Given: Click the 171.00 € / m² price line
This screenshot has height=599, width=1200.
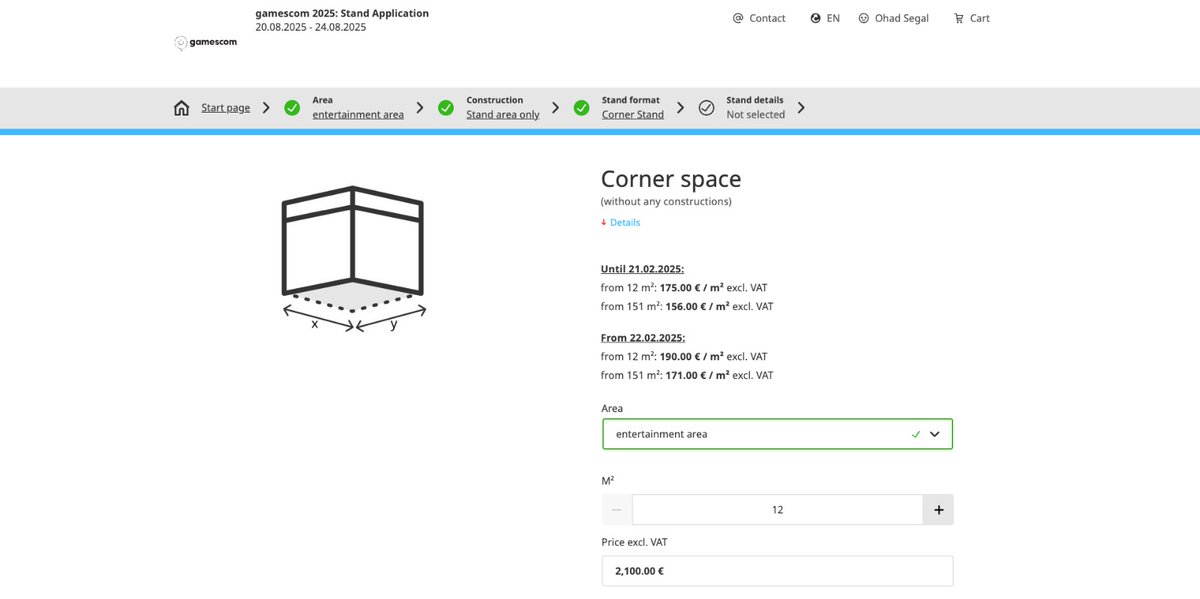Looking at the screenshot, I should tap(687, 375).
